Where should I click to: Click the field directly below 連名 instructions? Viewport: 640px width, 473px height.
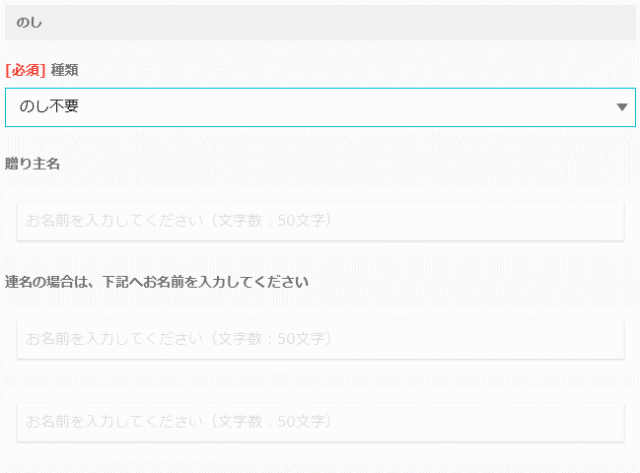pyautogui.click(x=320, y=339)
